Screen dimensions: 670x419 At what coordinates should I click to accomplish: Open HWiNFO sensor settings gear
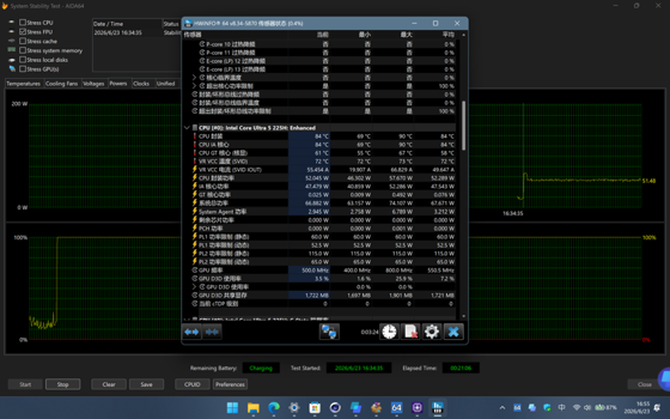(432, 332)
